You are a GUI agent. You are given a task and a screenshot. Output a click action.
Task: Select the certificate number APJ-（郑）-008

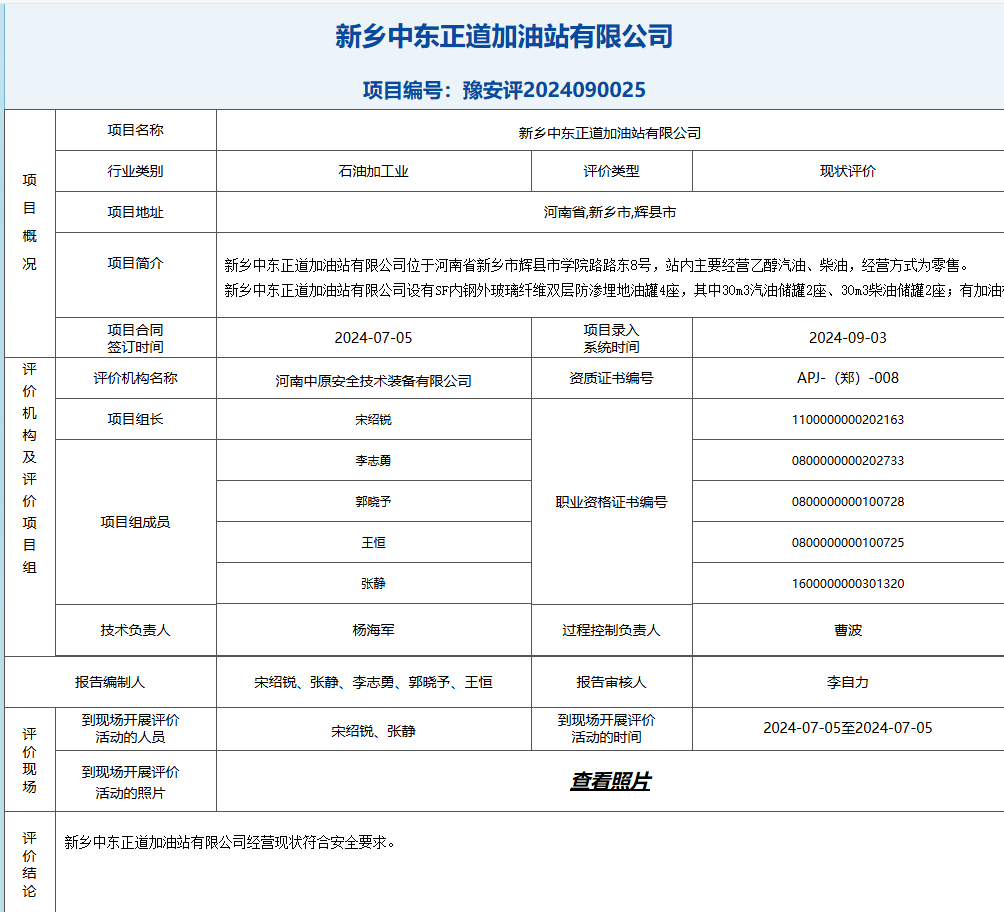tap(848, 379)
